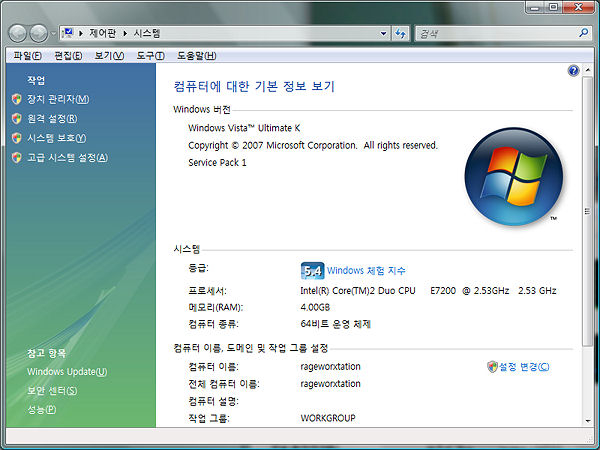600x450 pixels.
Task: Click the 5.4 experience index score badge
Action: 312,271
